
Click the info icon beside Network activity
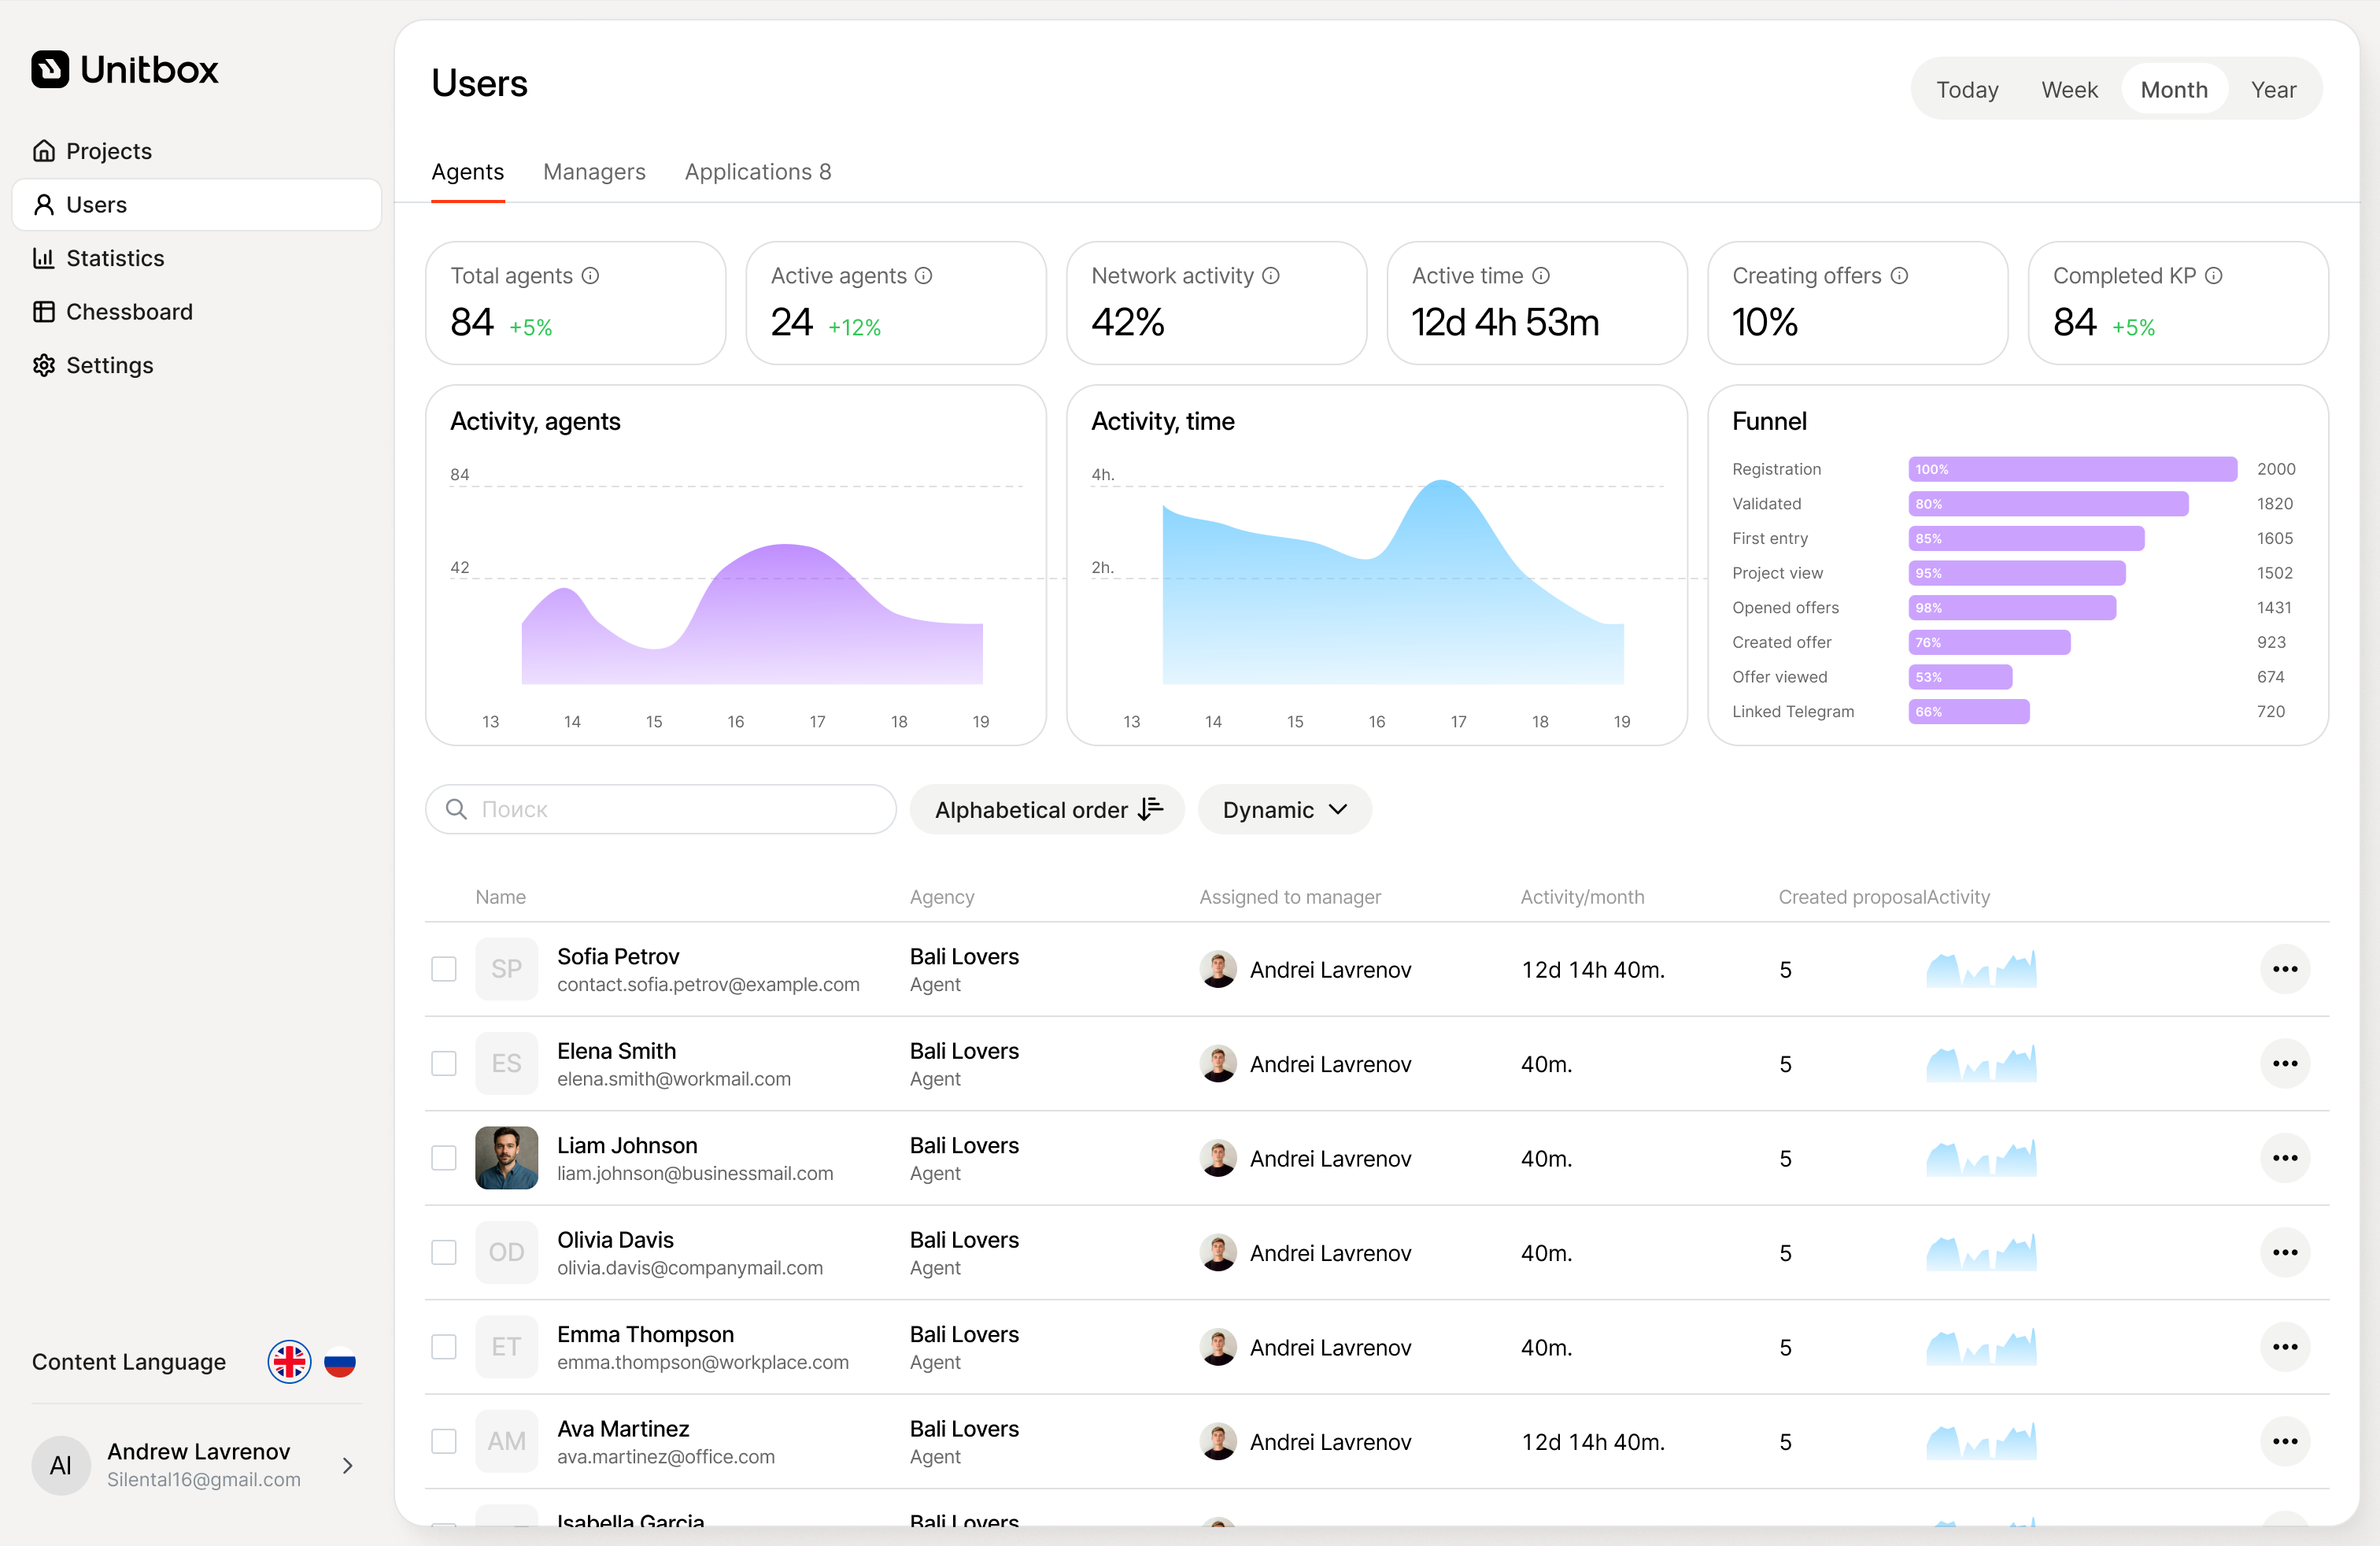[x=1271, y=276]
